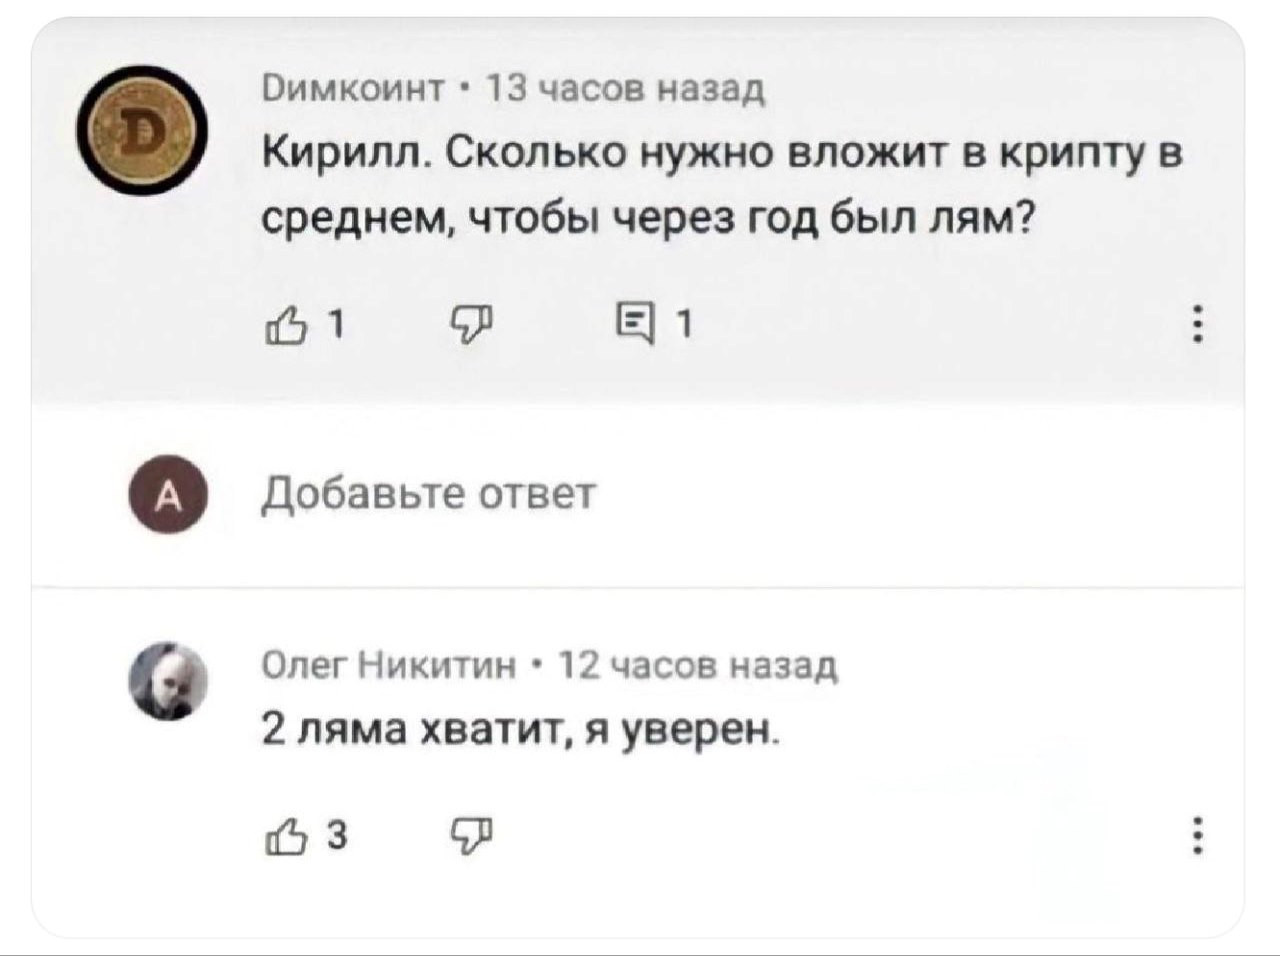Open the Димкоинт channel name link
Screen dimensions: 1280x956
tap(353, 90)
